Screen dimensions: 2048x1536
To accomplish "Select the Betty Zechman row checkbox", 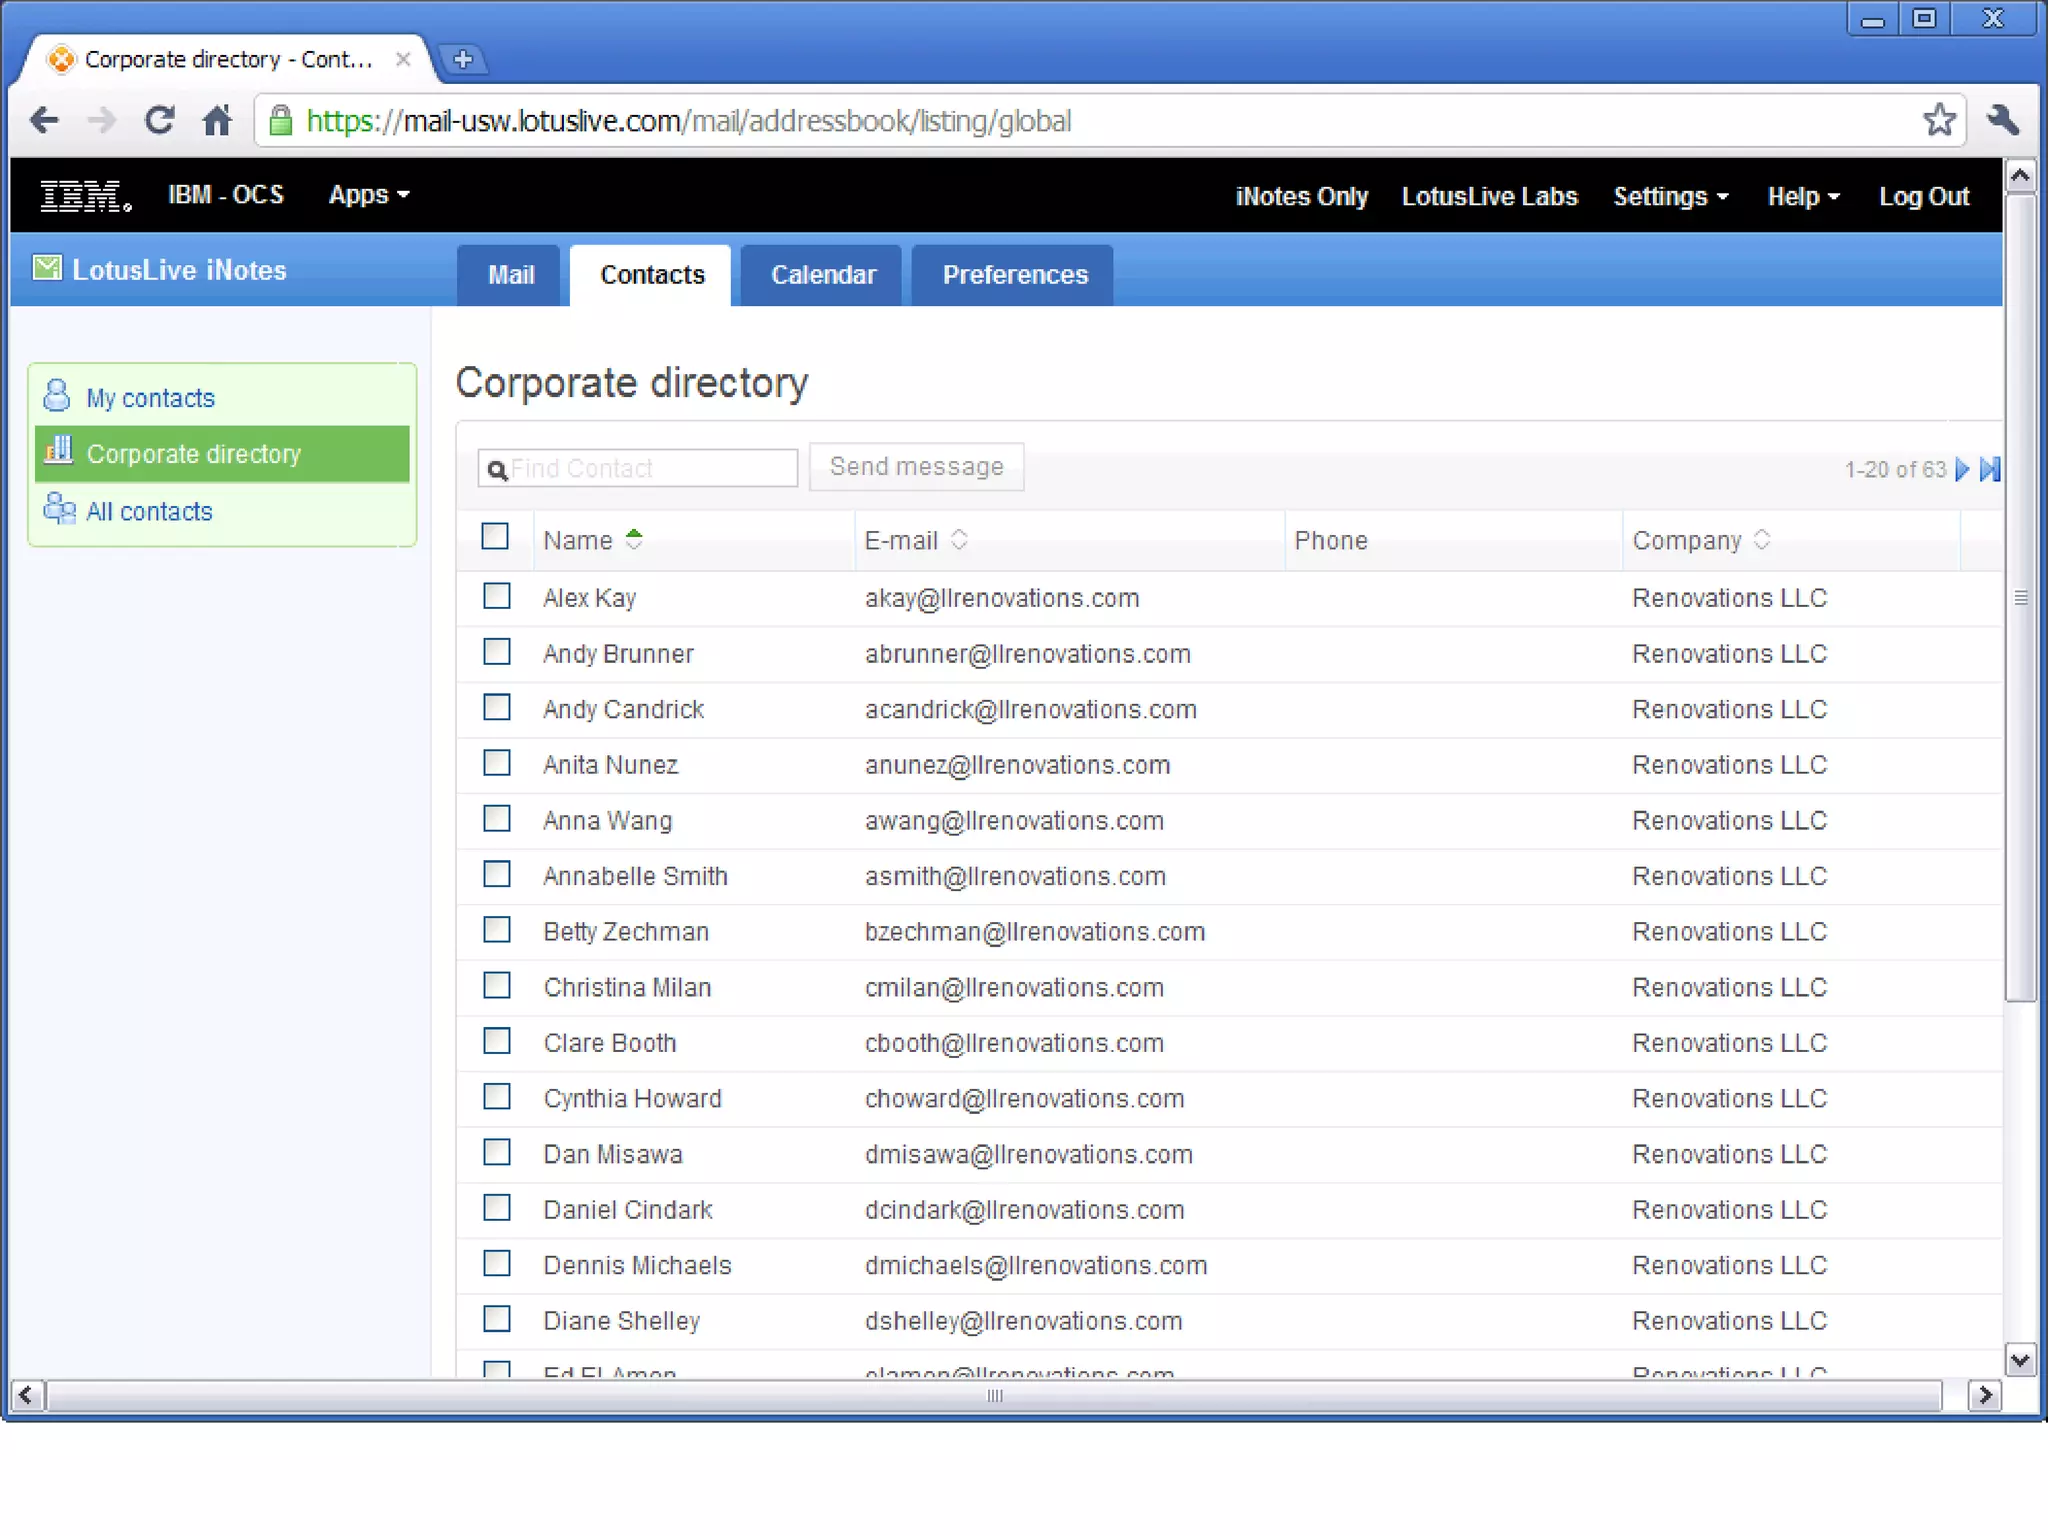I will click(496, 930).
